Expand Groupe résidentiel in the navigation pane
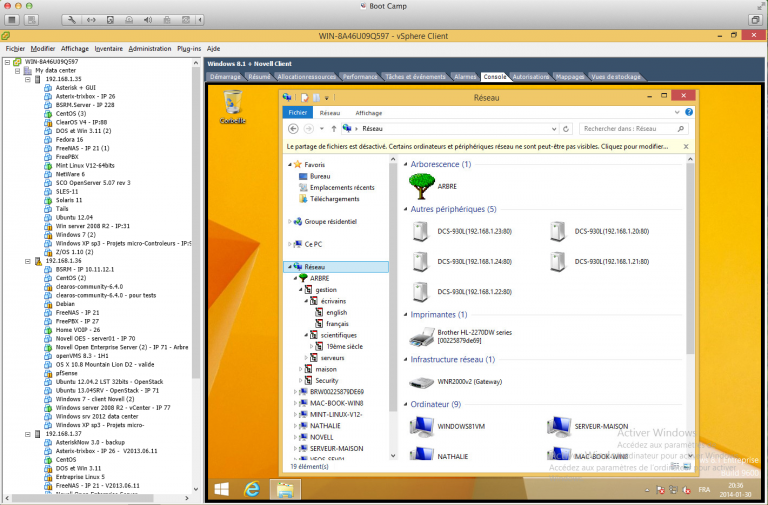 (x=289, y=221)
